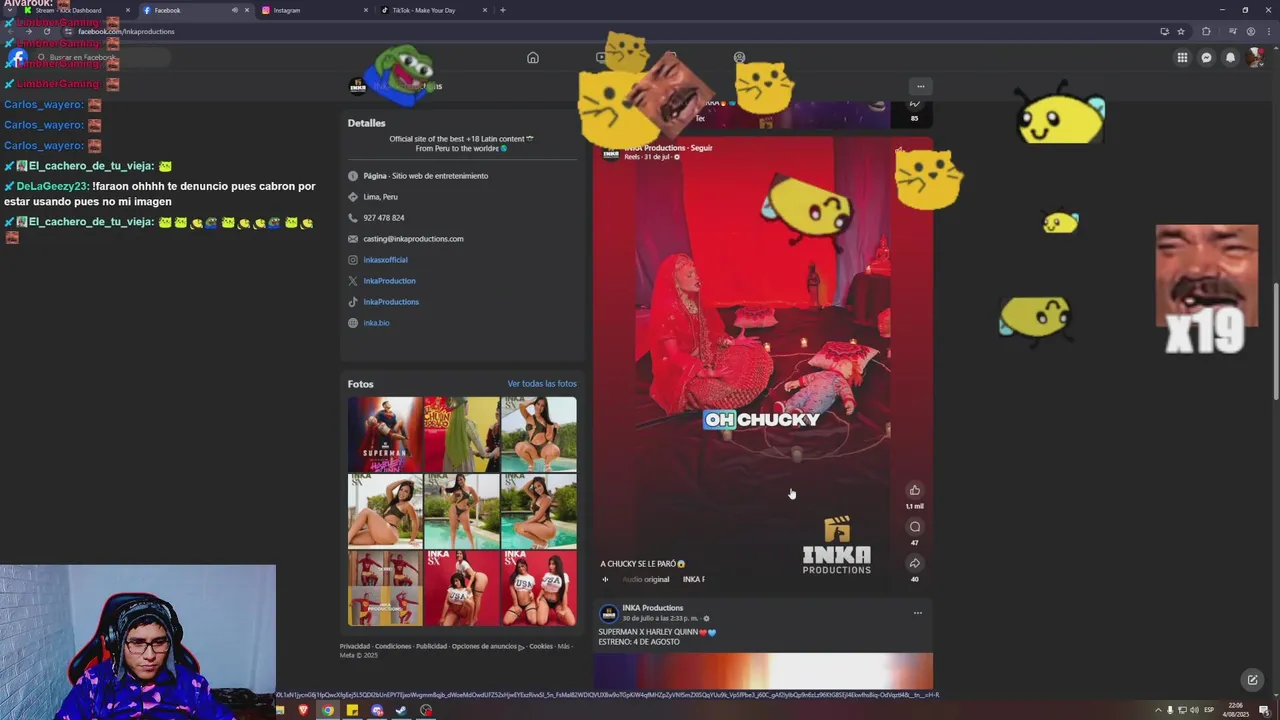Expand the Más footer menu
Image resolution: width=1280 pixels, height=720 pixels.
(x=563, y=646)
